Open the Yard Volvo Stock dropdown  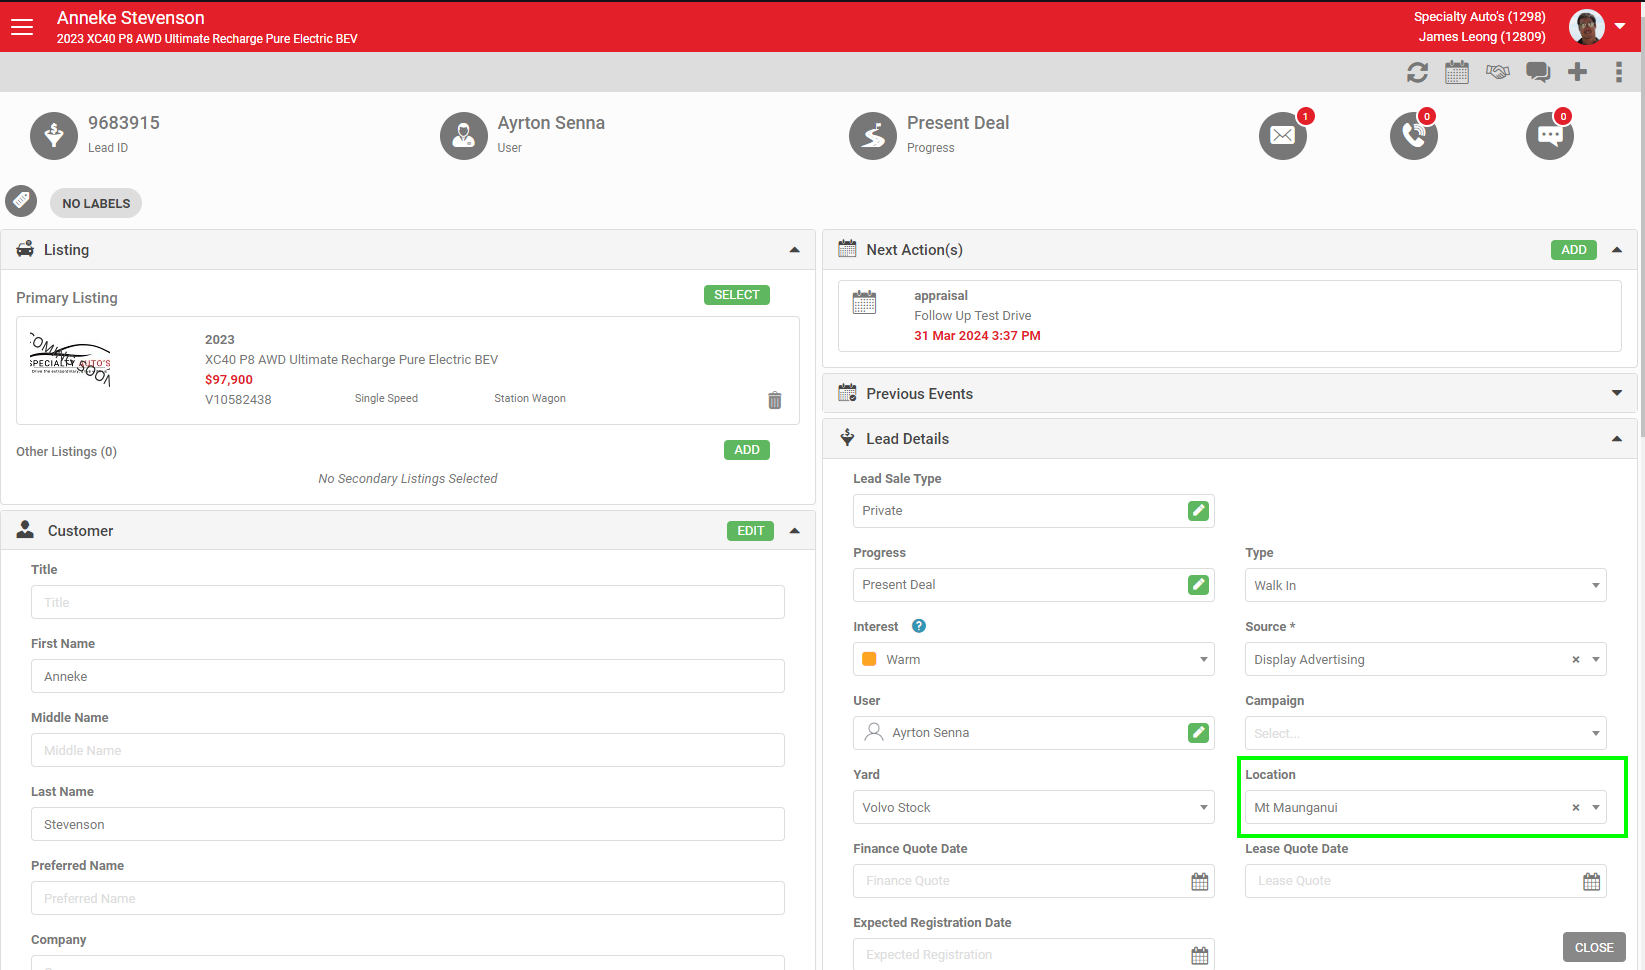point(1034,807)
